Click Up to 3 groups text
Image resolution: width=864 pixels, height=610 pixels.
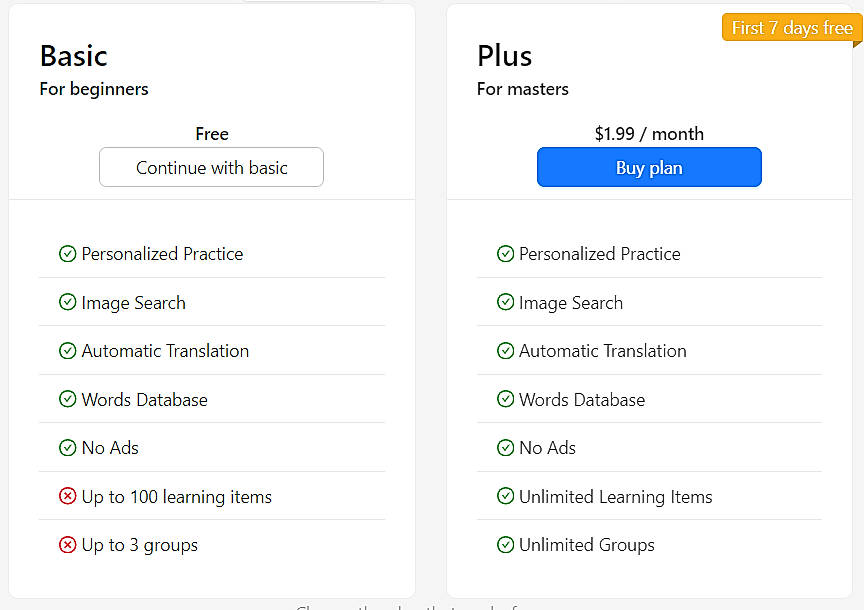(x=139, y=546)
